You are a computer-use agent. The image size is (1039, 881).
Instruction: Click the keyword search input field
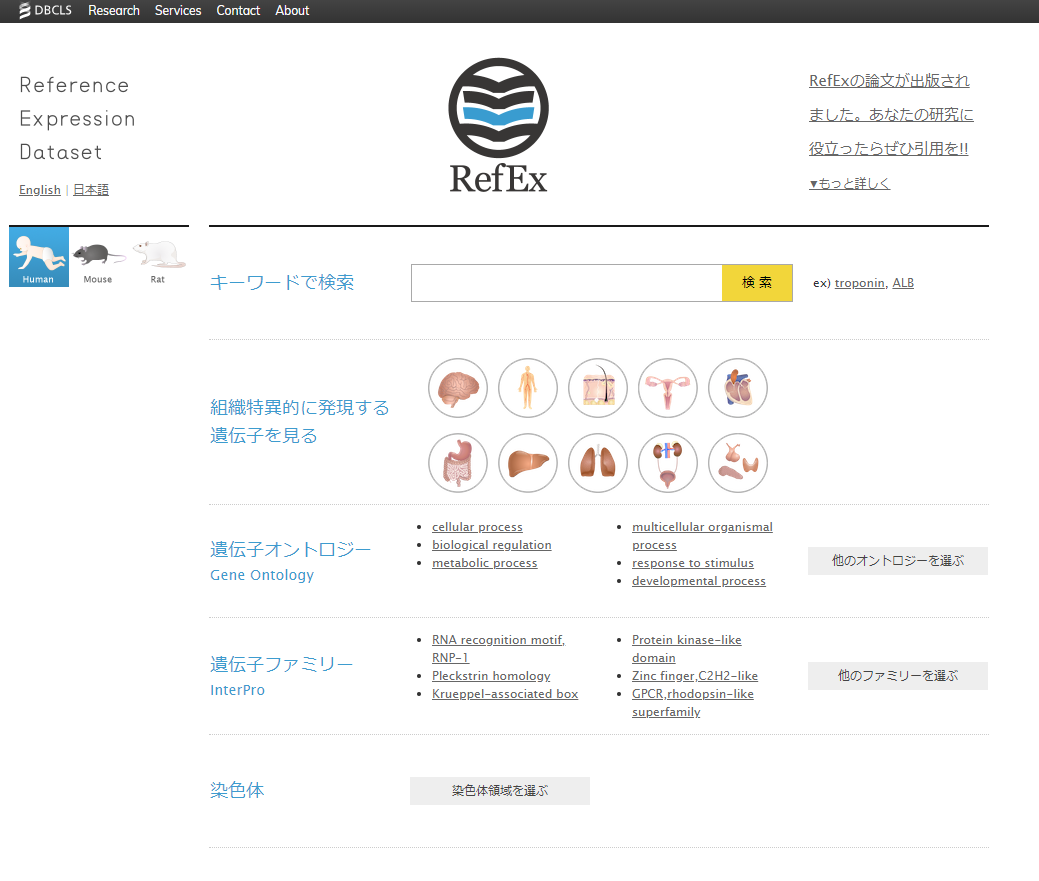click(x=566, y=283)
